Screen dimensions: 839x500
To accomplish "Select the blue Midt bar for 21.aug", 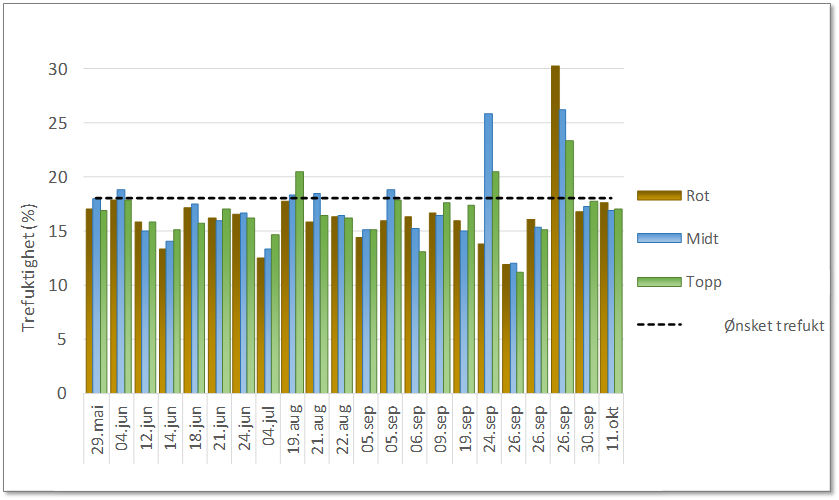I will click(317, 293).
